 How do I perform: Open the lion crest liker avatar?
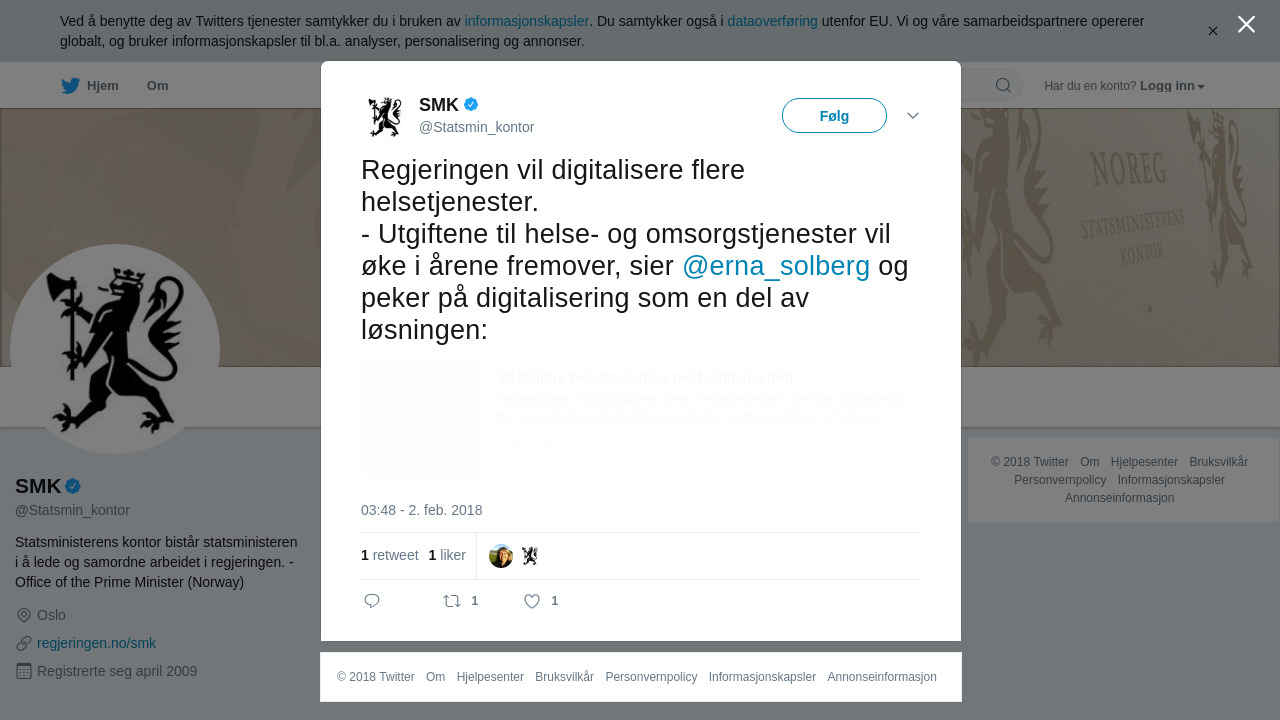529,556
